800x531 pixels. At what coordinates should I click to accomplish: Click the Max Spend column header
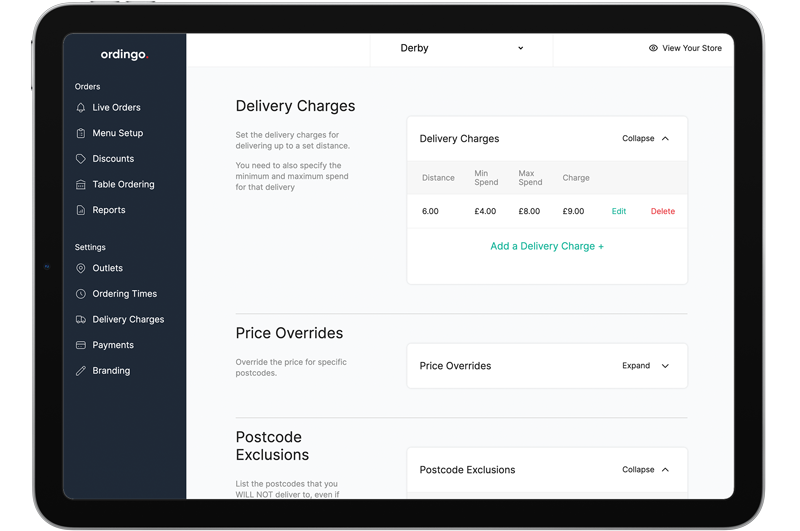click(530, 178)
